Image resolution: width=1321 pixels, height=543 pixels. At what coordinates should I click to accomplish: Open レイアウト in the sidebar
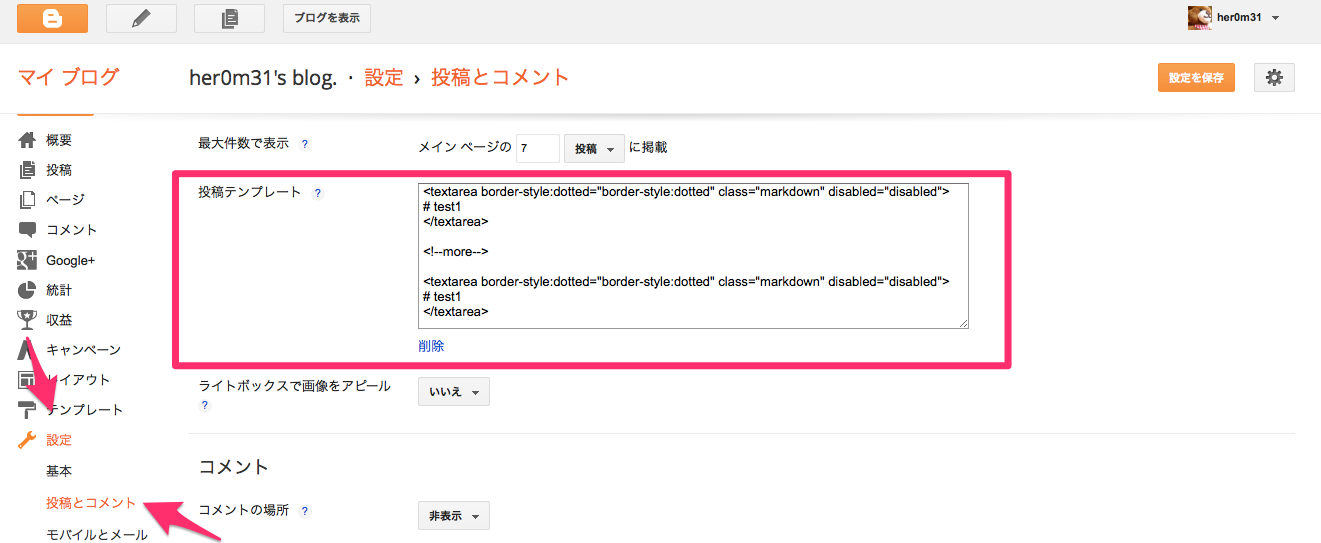point(78,380)
